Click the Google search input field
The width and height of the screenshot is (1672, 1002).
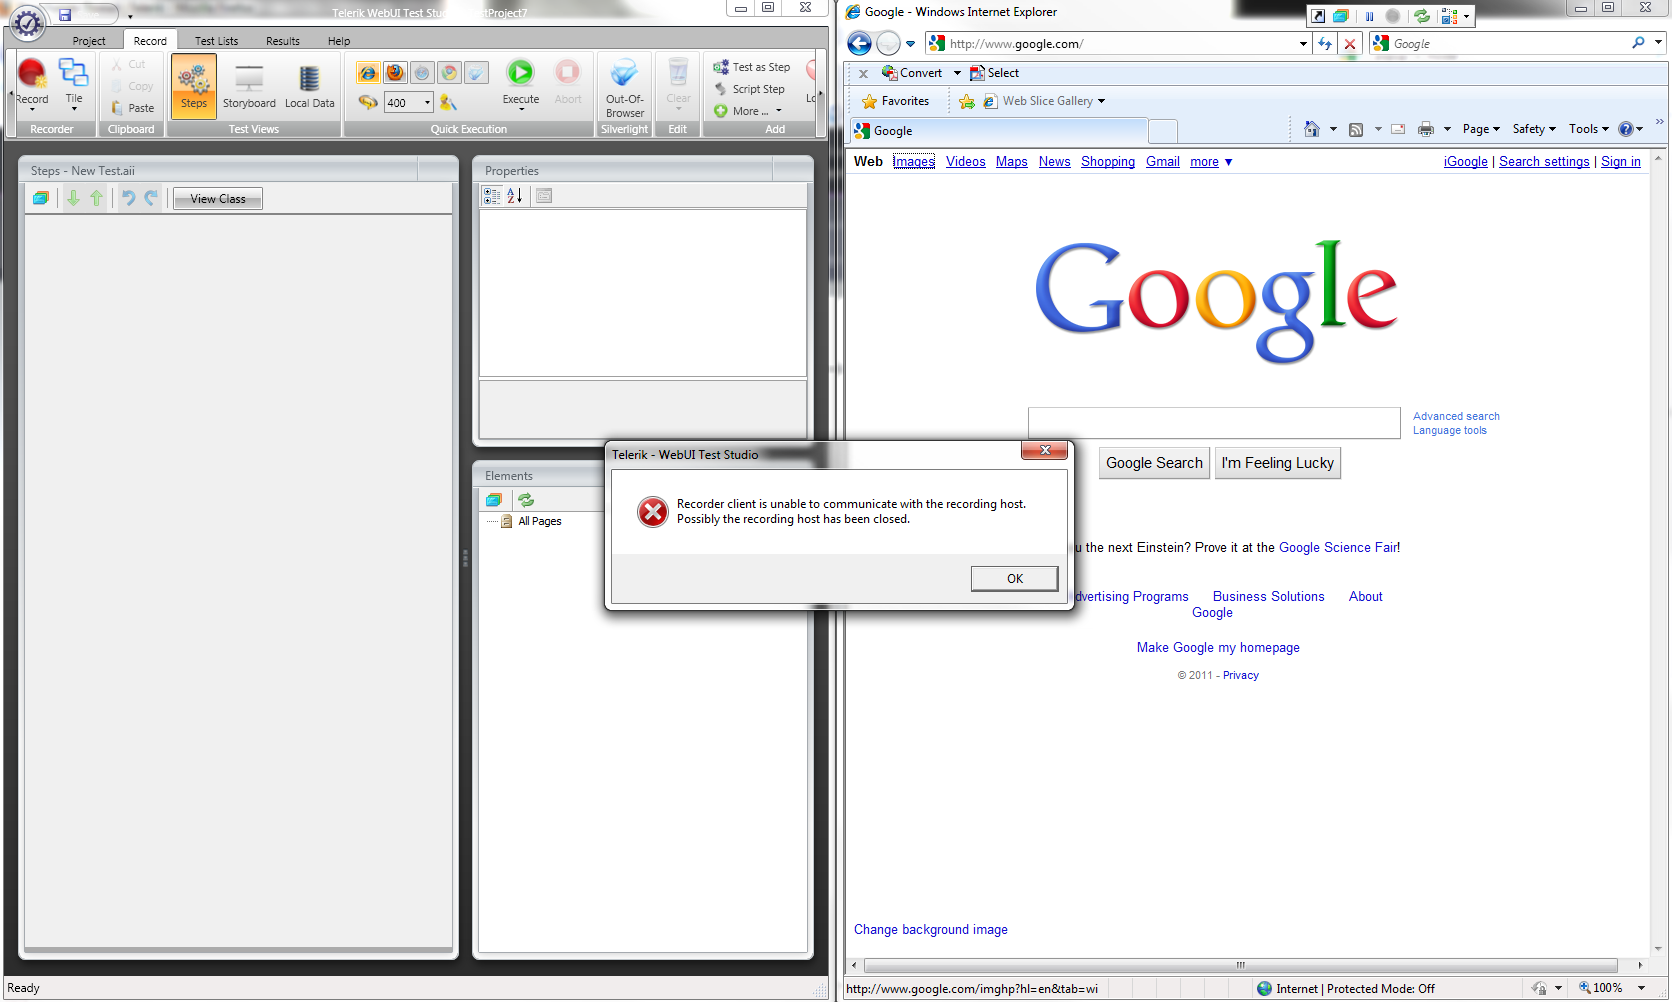[x=1214, y=423]
